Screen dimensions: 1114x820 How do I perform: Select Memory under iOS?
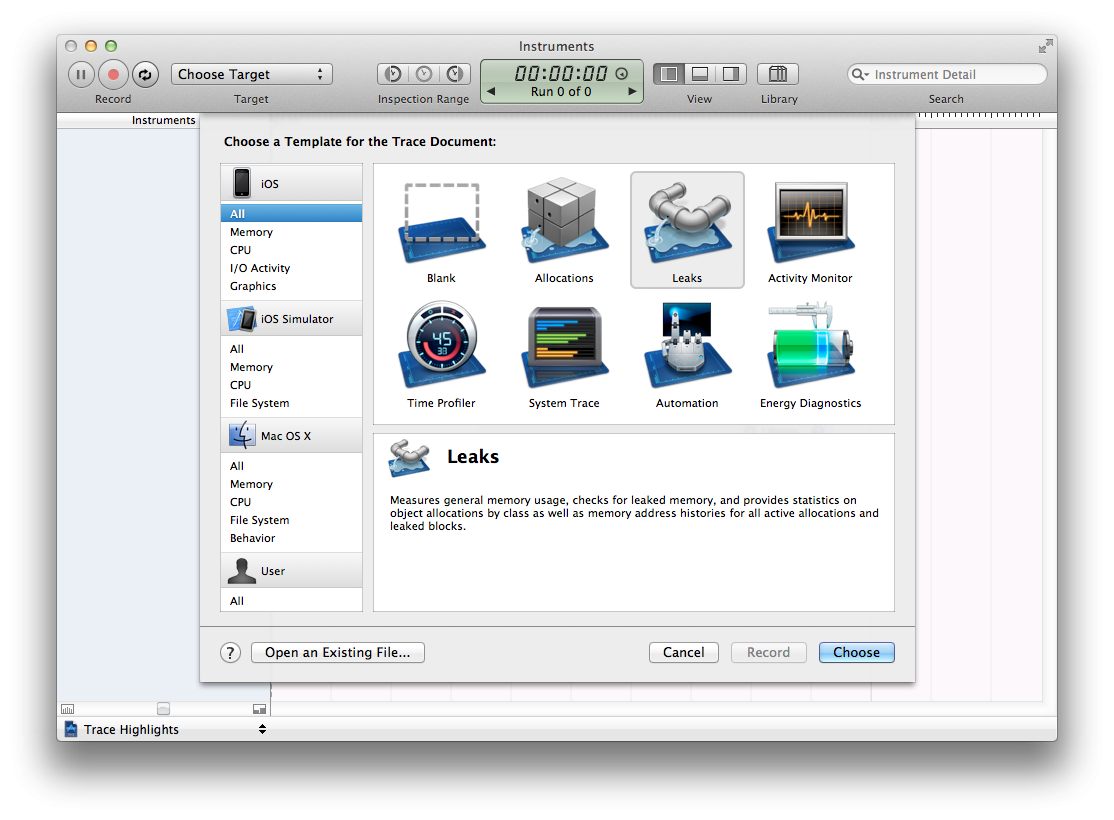point(291,232)
